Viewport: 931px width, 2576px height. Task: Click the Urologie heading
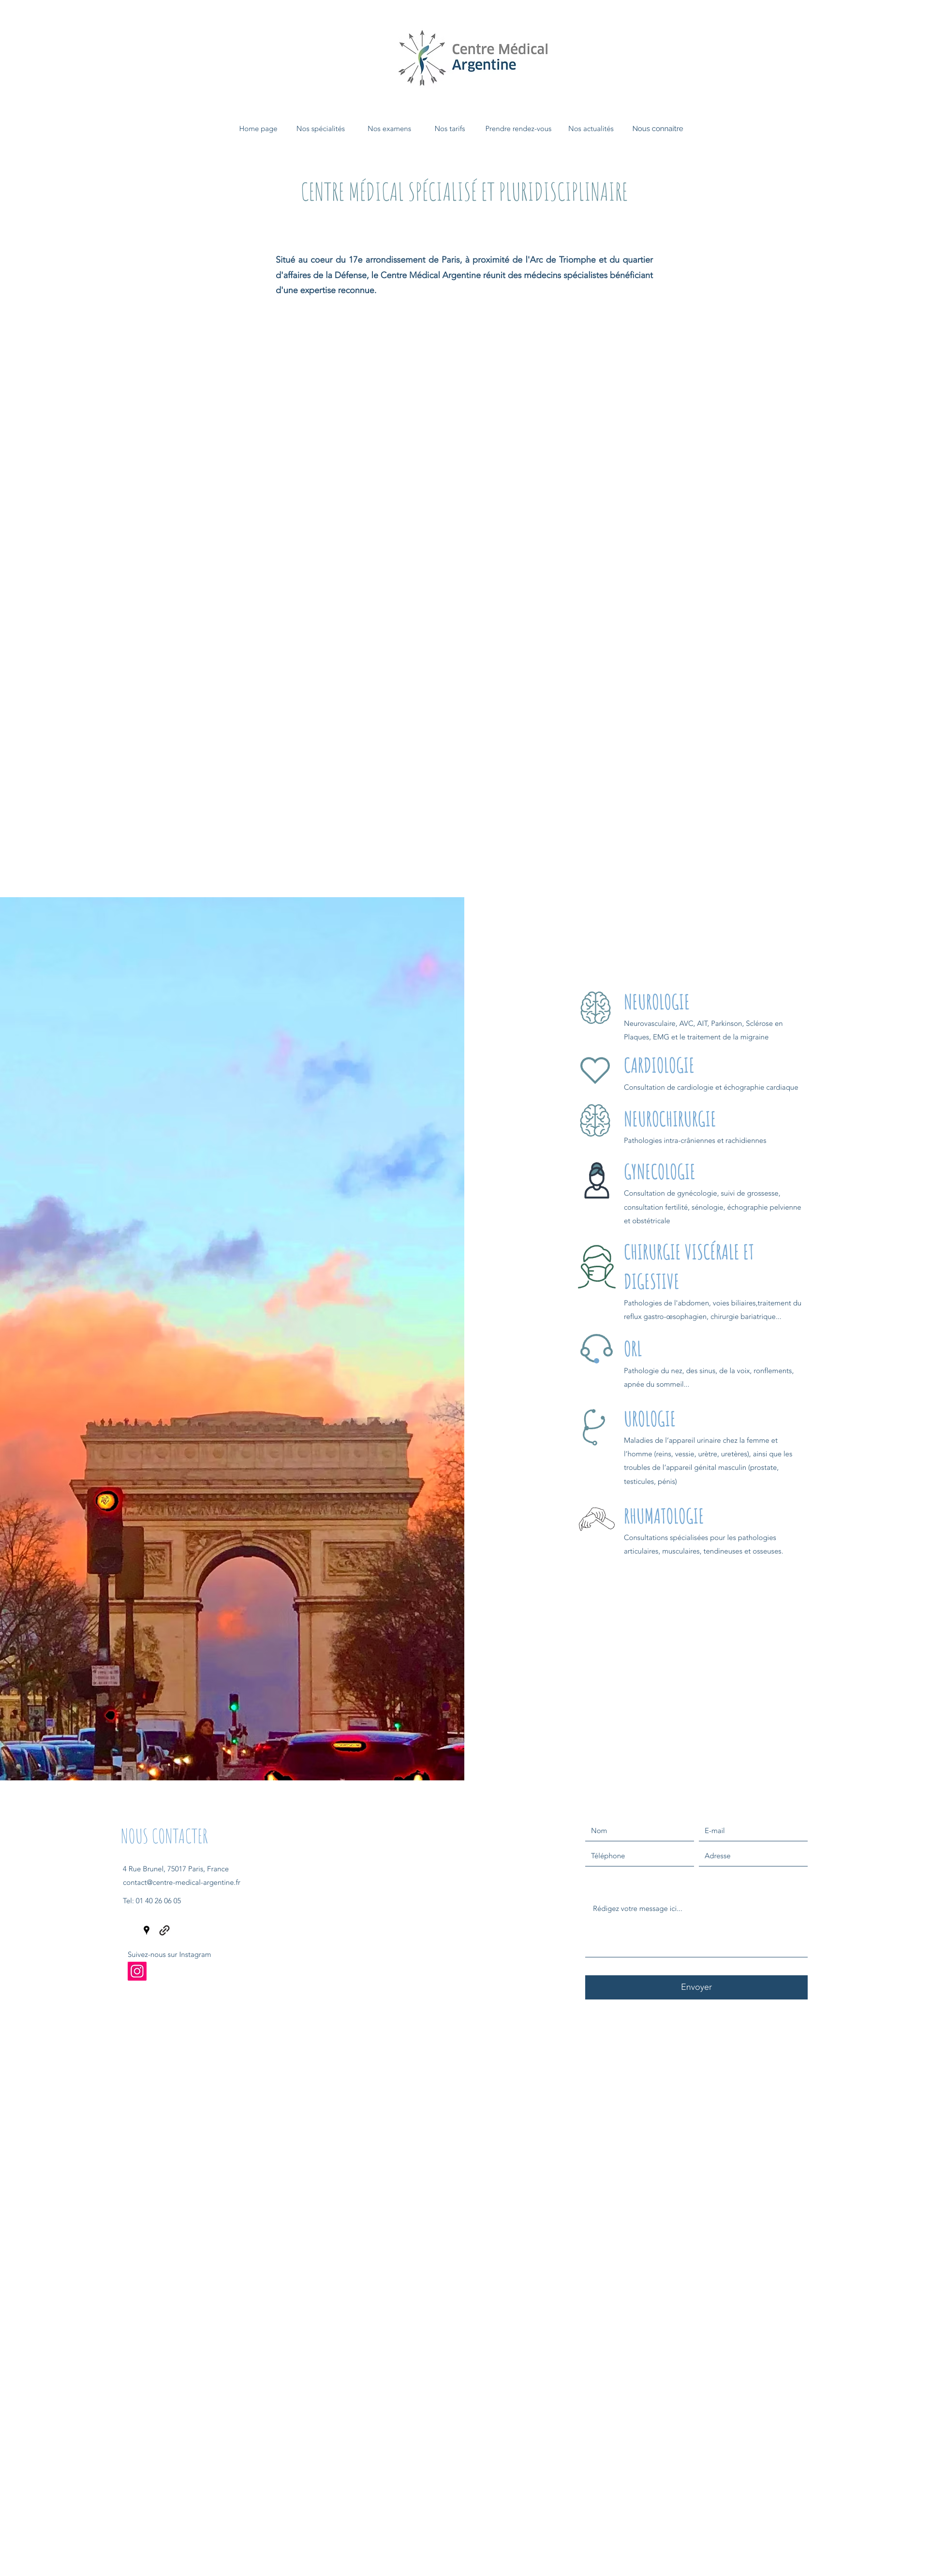tap(649, 1419)
